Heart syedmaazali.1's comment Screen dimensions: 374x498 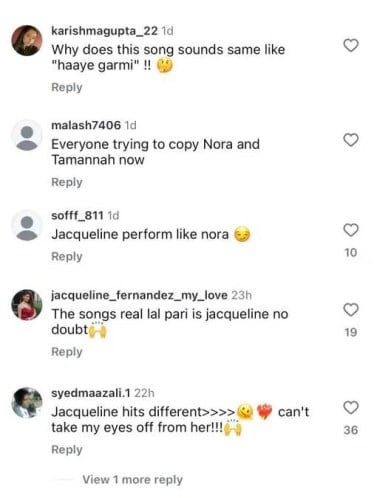(351, 408)
